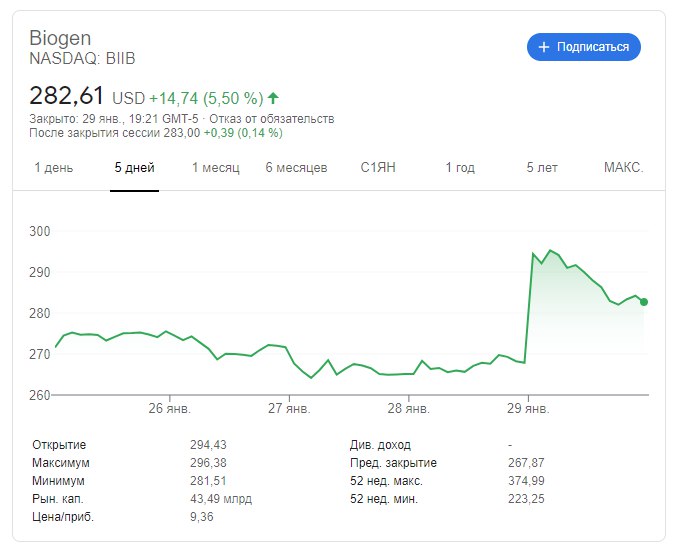Click the Максимум value 296,38
This screenshot has width=685, height=559.
(208, 463)
